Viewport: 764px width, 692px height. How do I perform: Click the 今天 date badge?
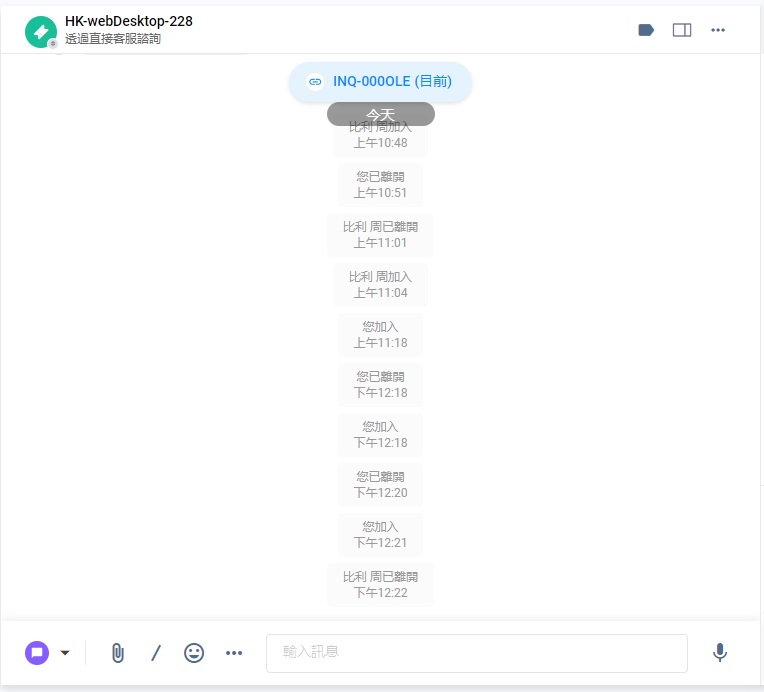click(x=381, y=114)
